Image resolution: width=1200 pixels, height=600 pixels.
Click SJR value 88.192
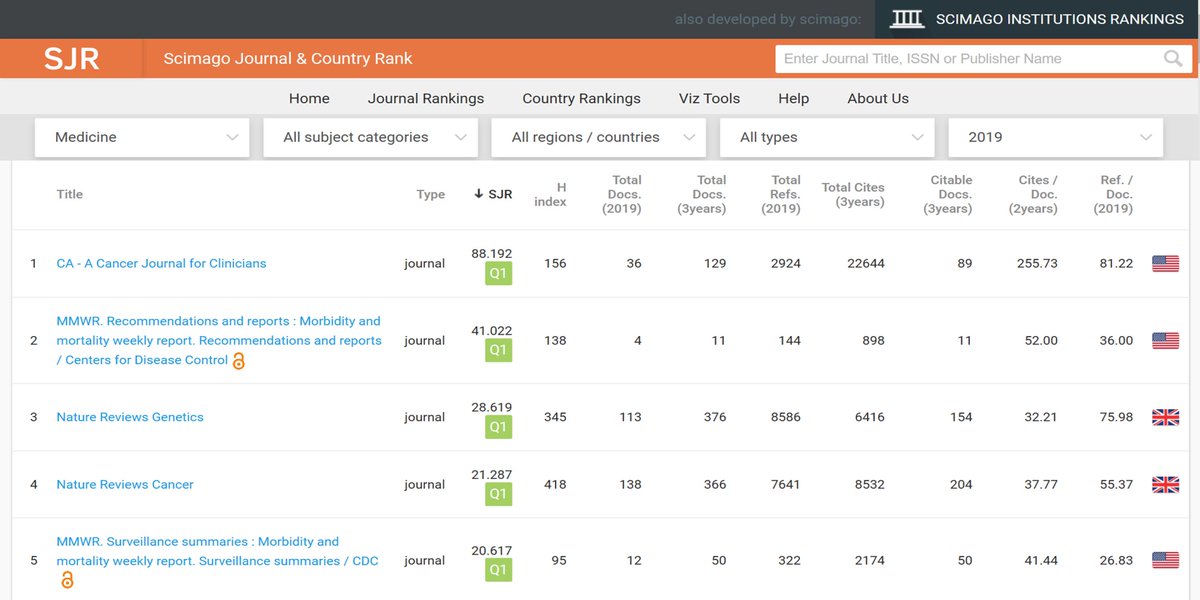[x=492, y=254]
